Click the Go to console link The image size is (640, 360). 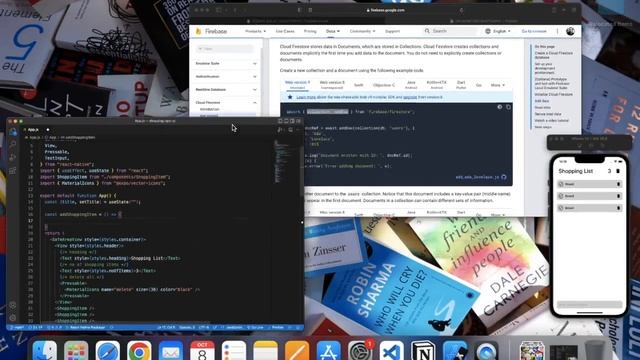click(534, 31)
